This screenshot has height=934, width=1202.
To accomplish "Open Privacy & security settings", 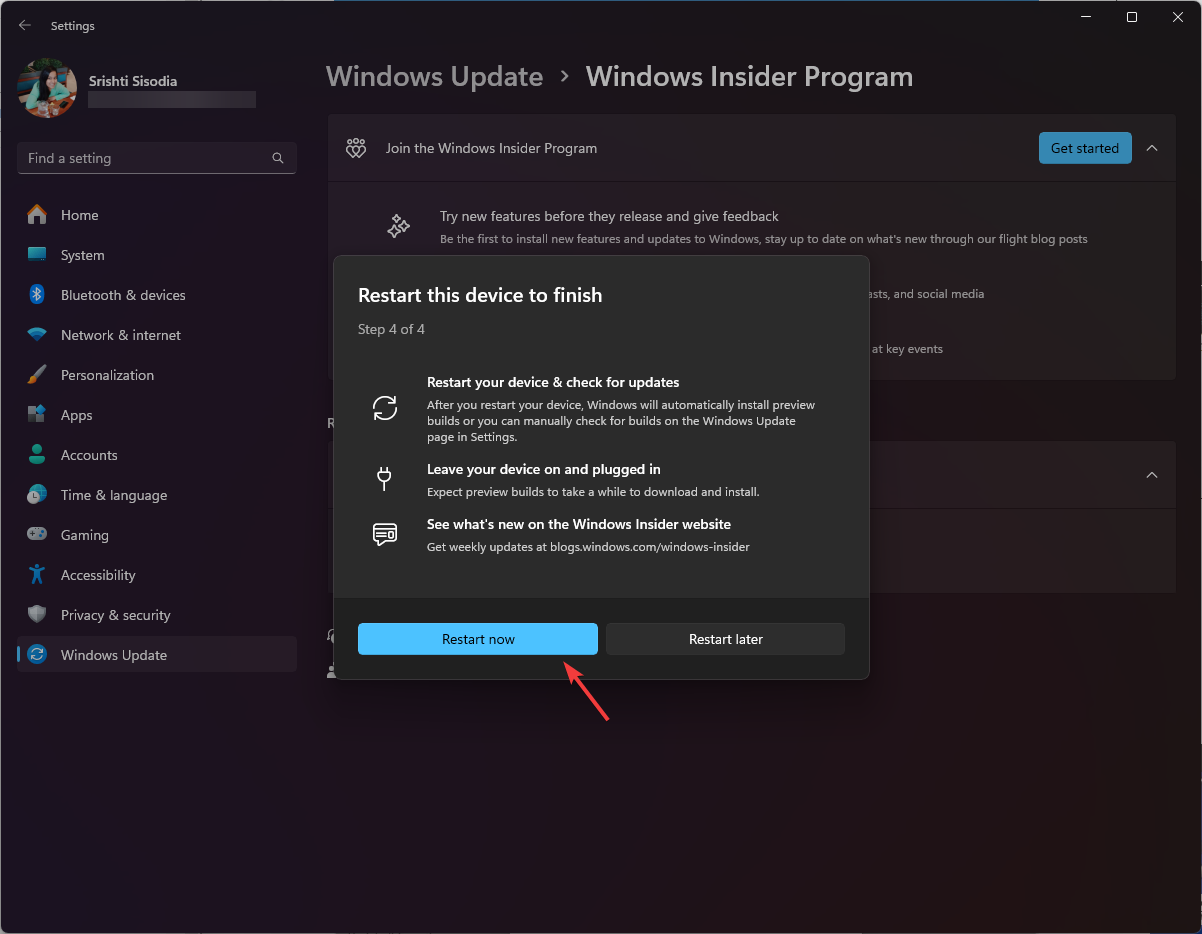I will (115, 614).
